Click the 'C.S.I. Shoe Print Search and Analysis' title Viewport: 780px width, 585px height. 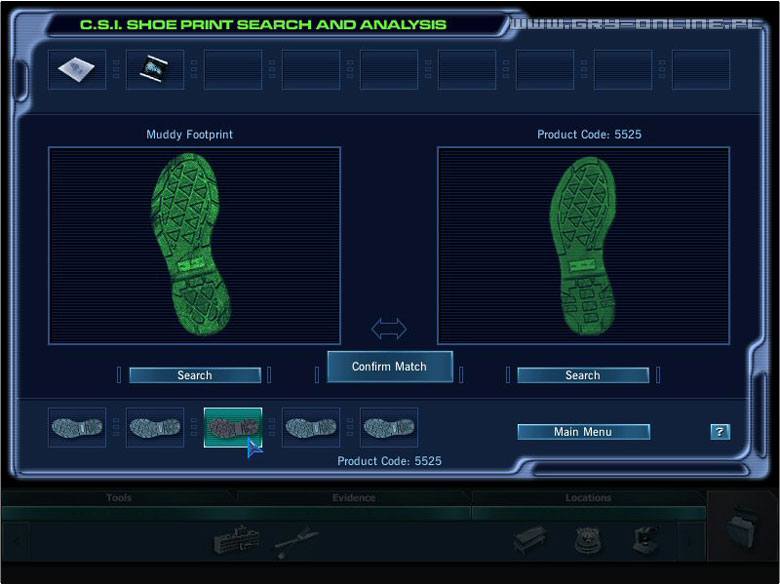[263, 24]
